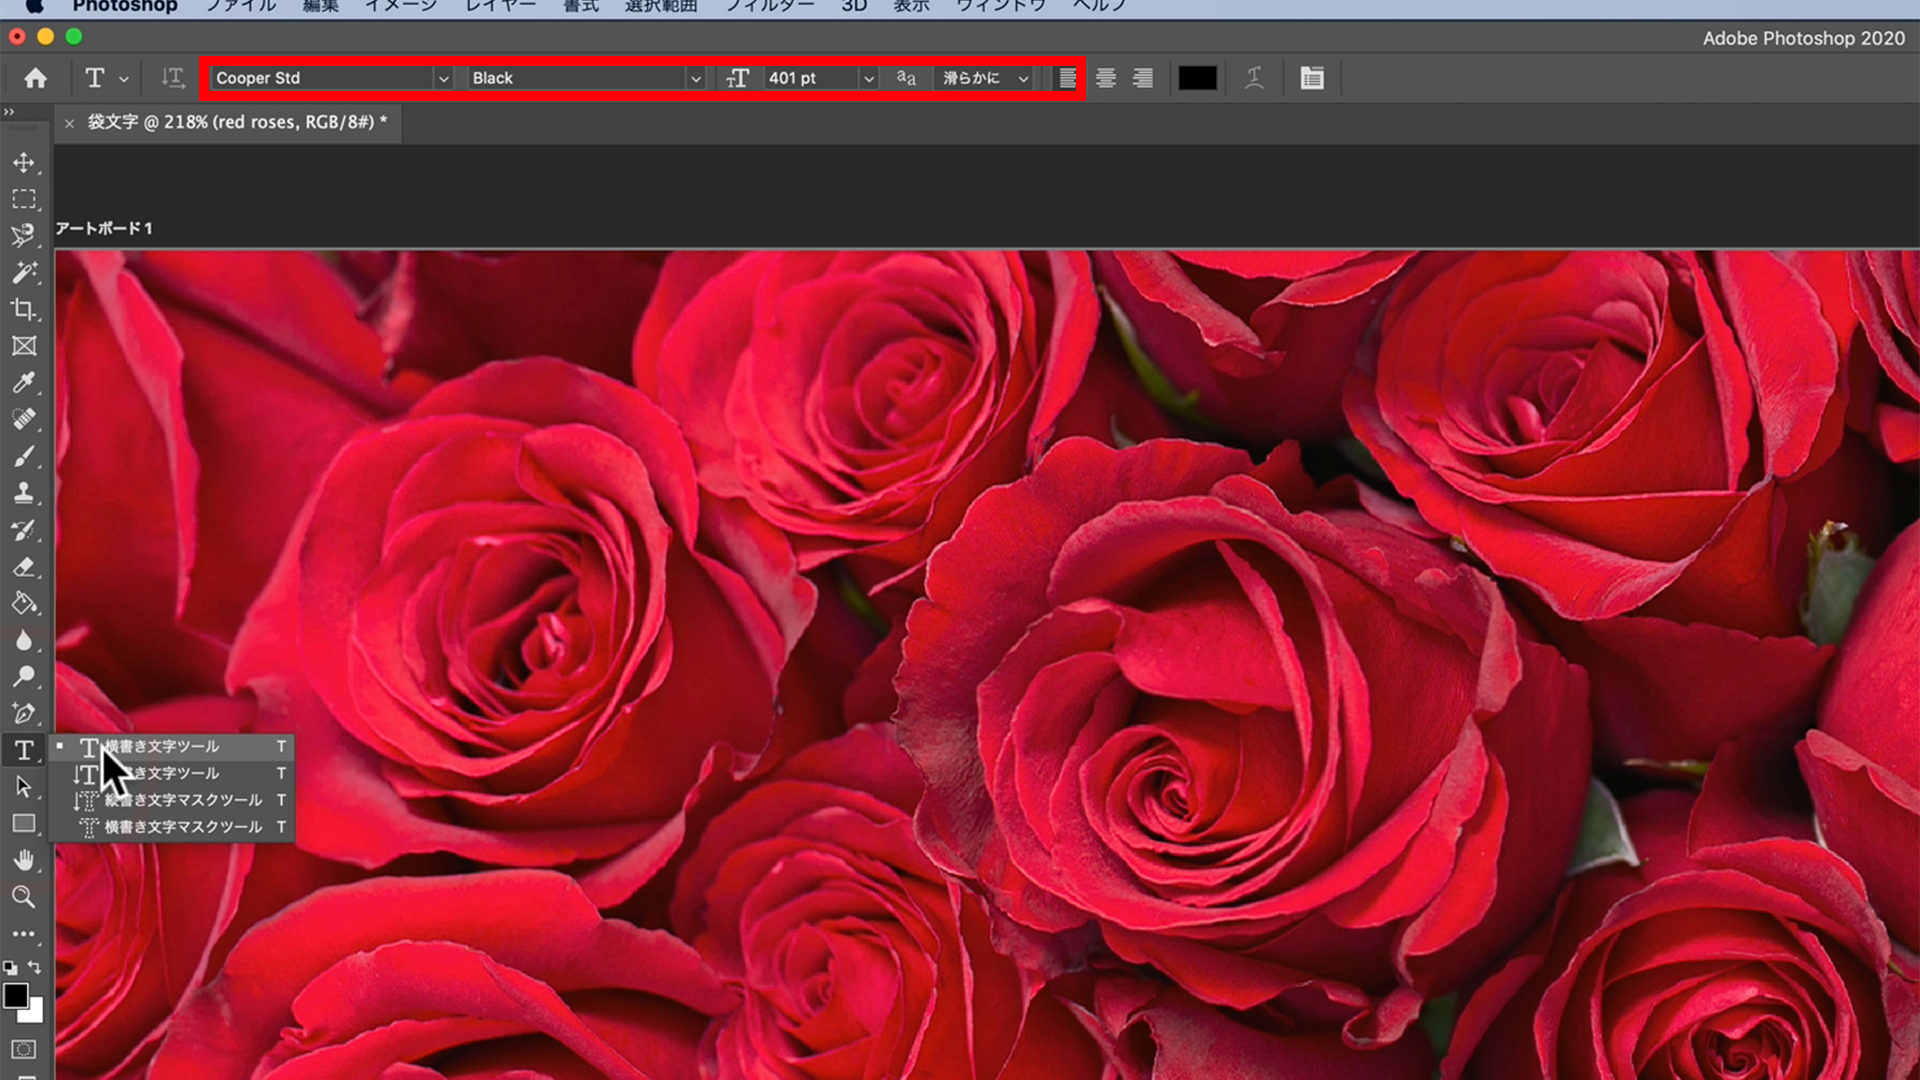Select the Magnetic Lasso tool
The image size is (1920, 1080).
pyautogui.click(x=24, y=236)
